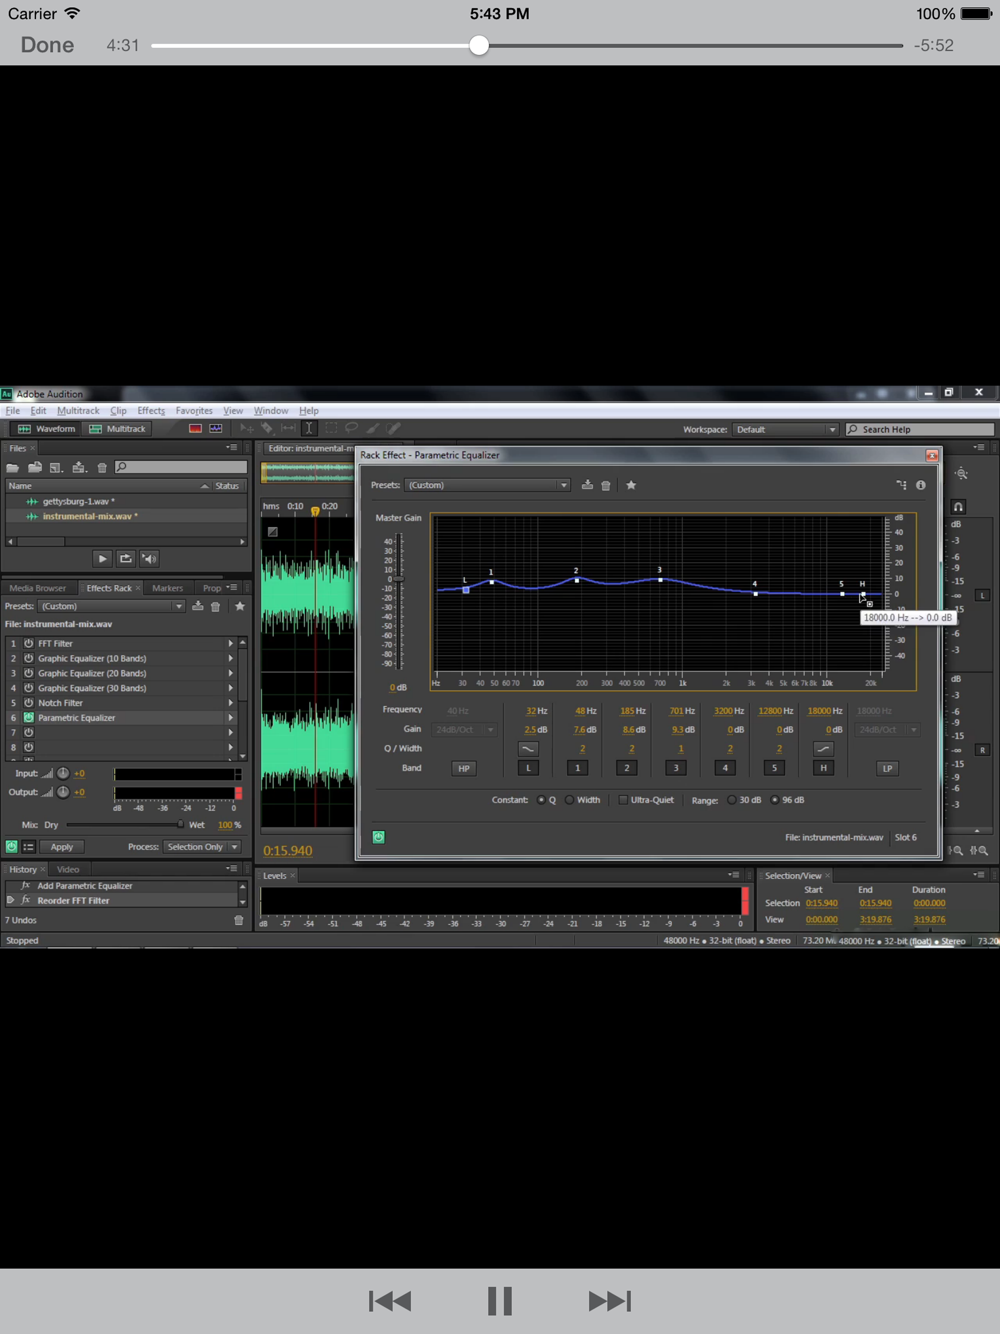
Task: Click the Apply button in Effects Rack
Action: 61,847
